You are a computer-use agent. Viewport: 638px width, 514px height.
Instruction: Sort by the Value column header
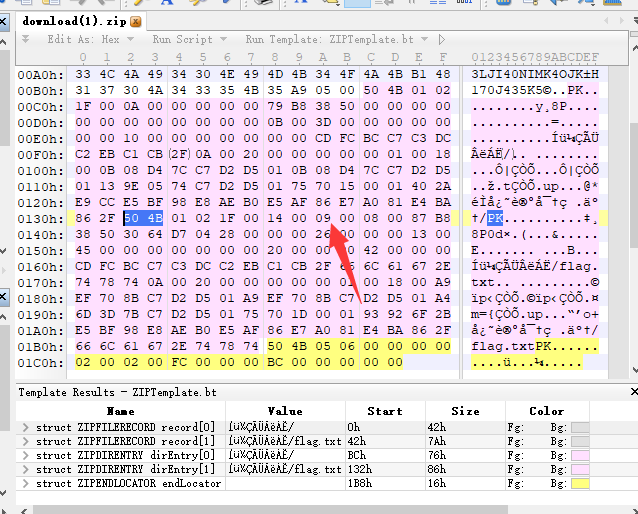(x=285, y=411)
